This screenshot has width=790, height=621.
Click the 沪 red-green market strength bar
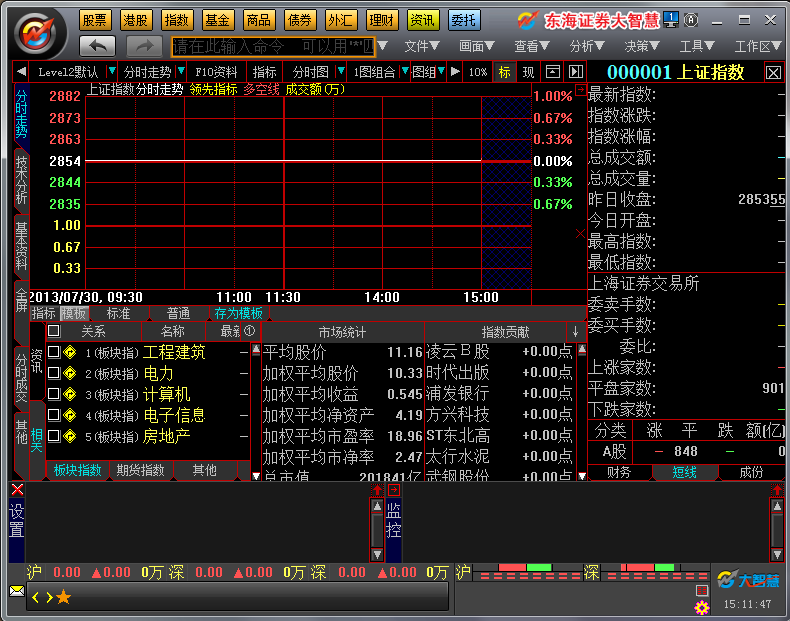tap(528, 572)
